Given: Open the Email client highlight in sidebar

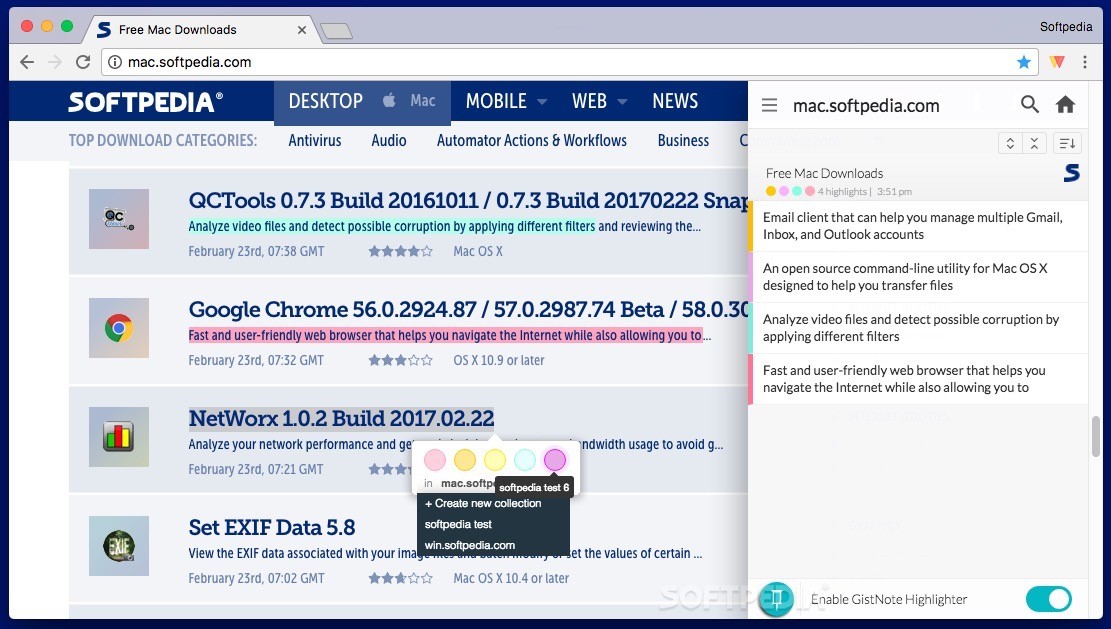Looking at the screenshot, I should (918, 226).
